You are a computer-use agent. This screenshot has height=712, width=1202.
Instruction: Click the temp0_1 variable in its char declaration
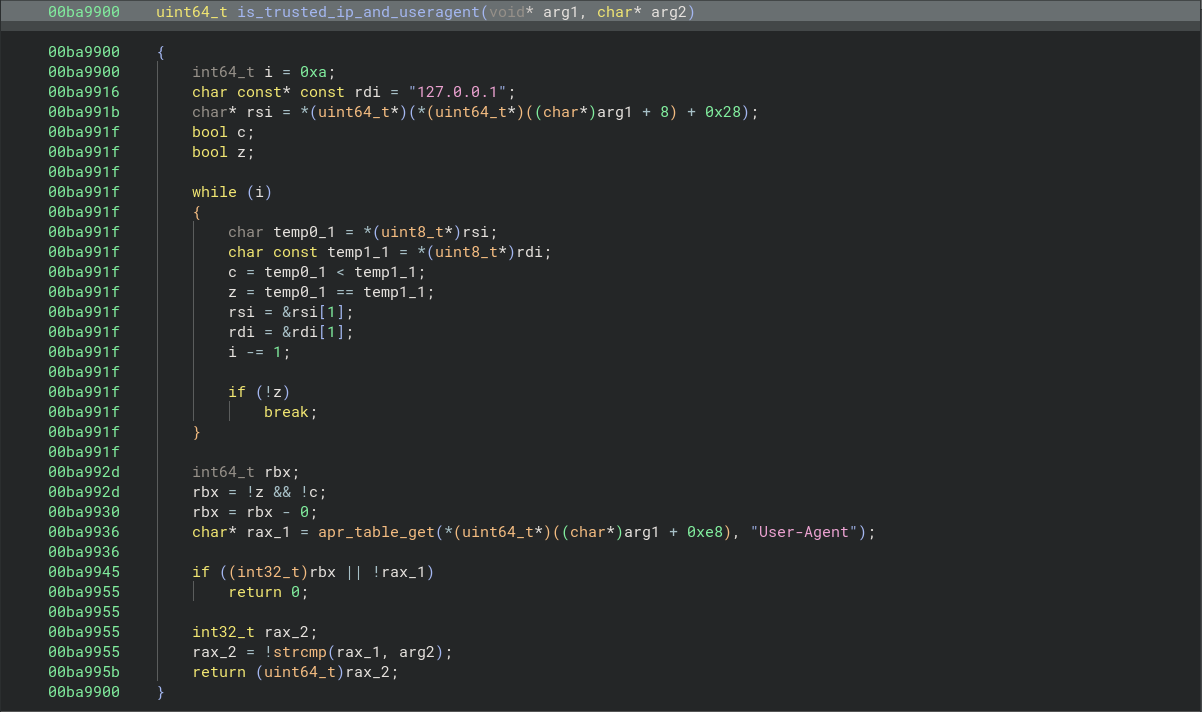point(304,232)
